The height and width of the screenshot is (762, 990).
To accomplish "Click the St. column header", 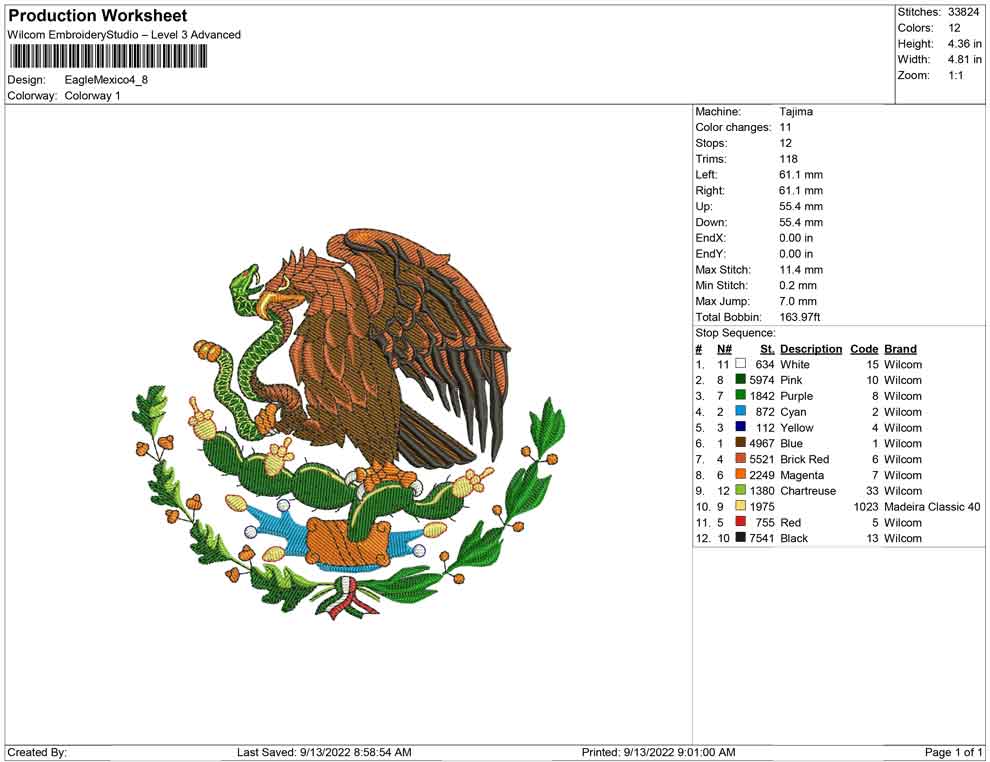I will click(x=767, y=349).
